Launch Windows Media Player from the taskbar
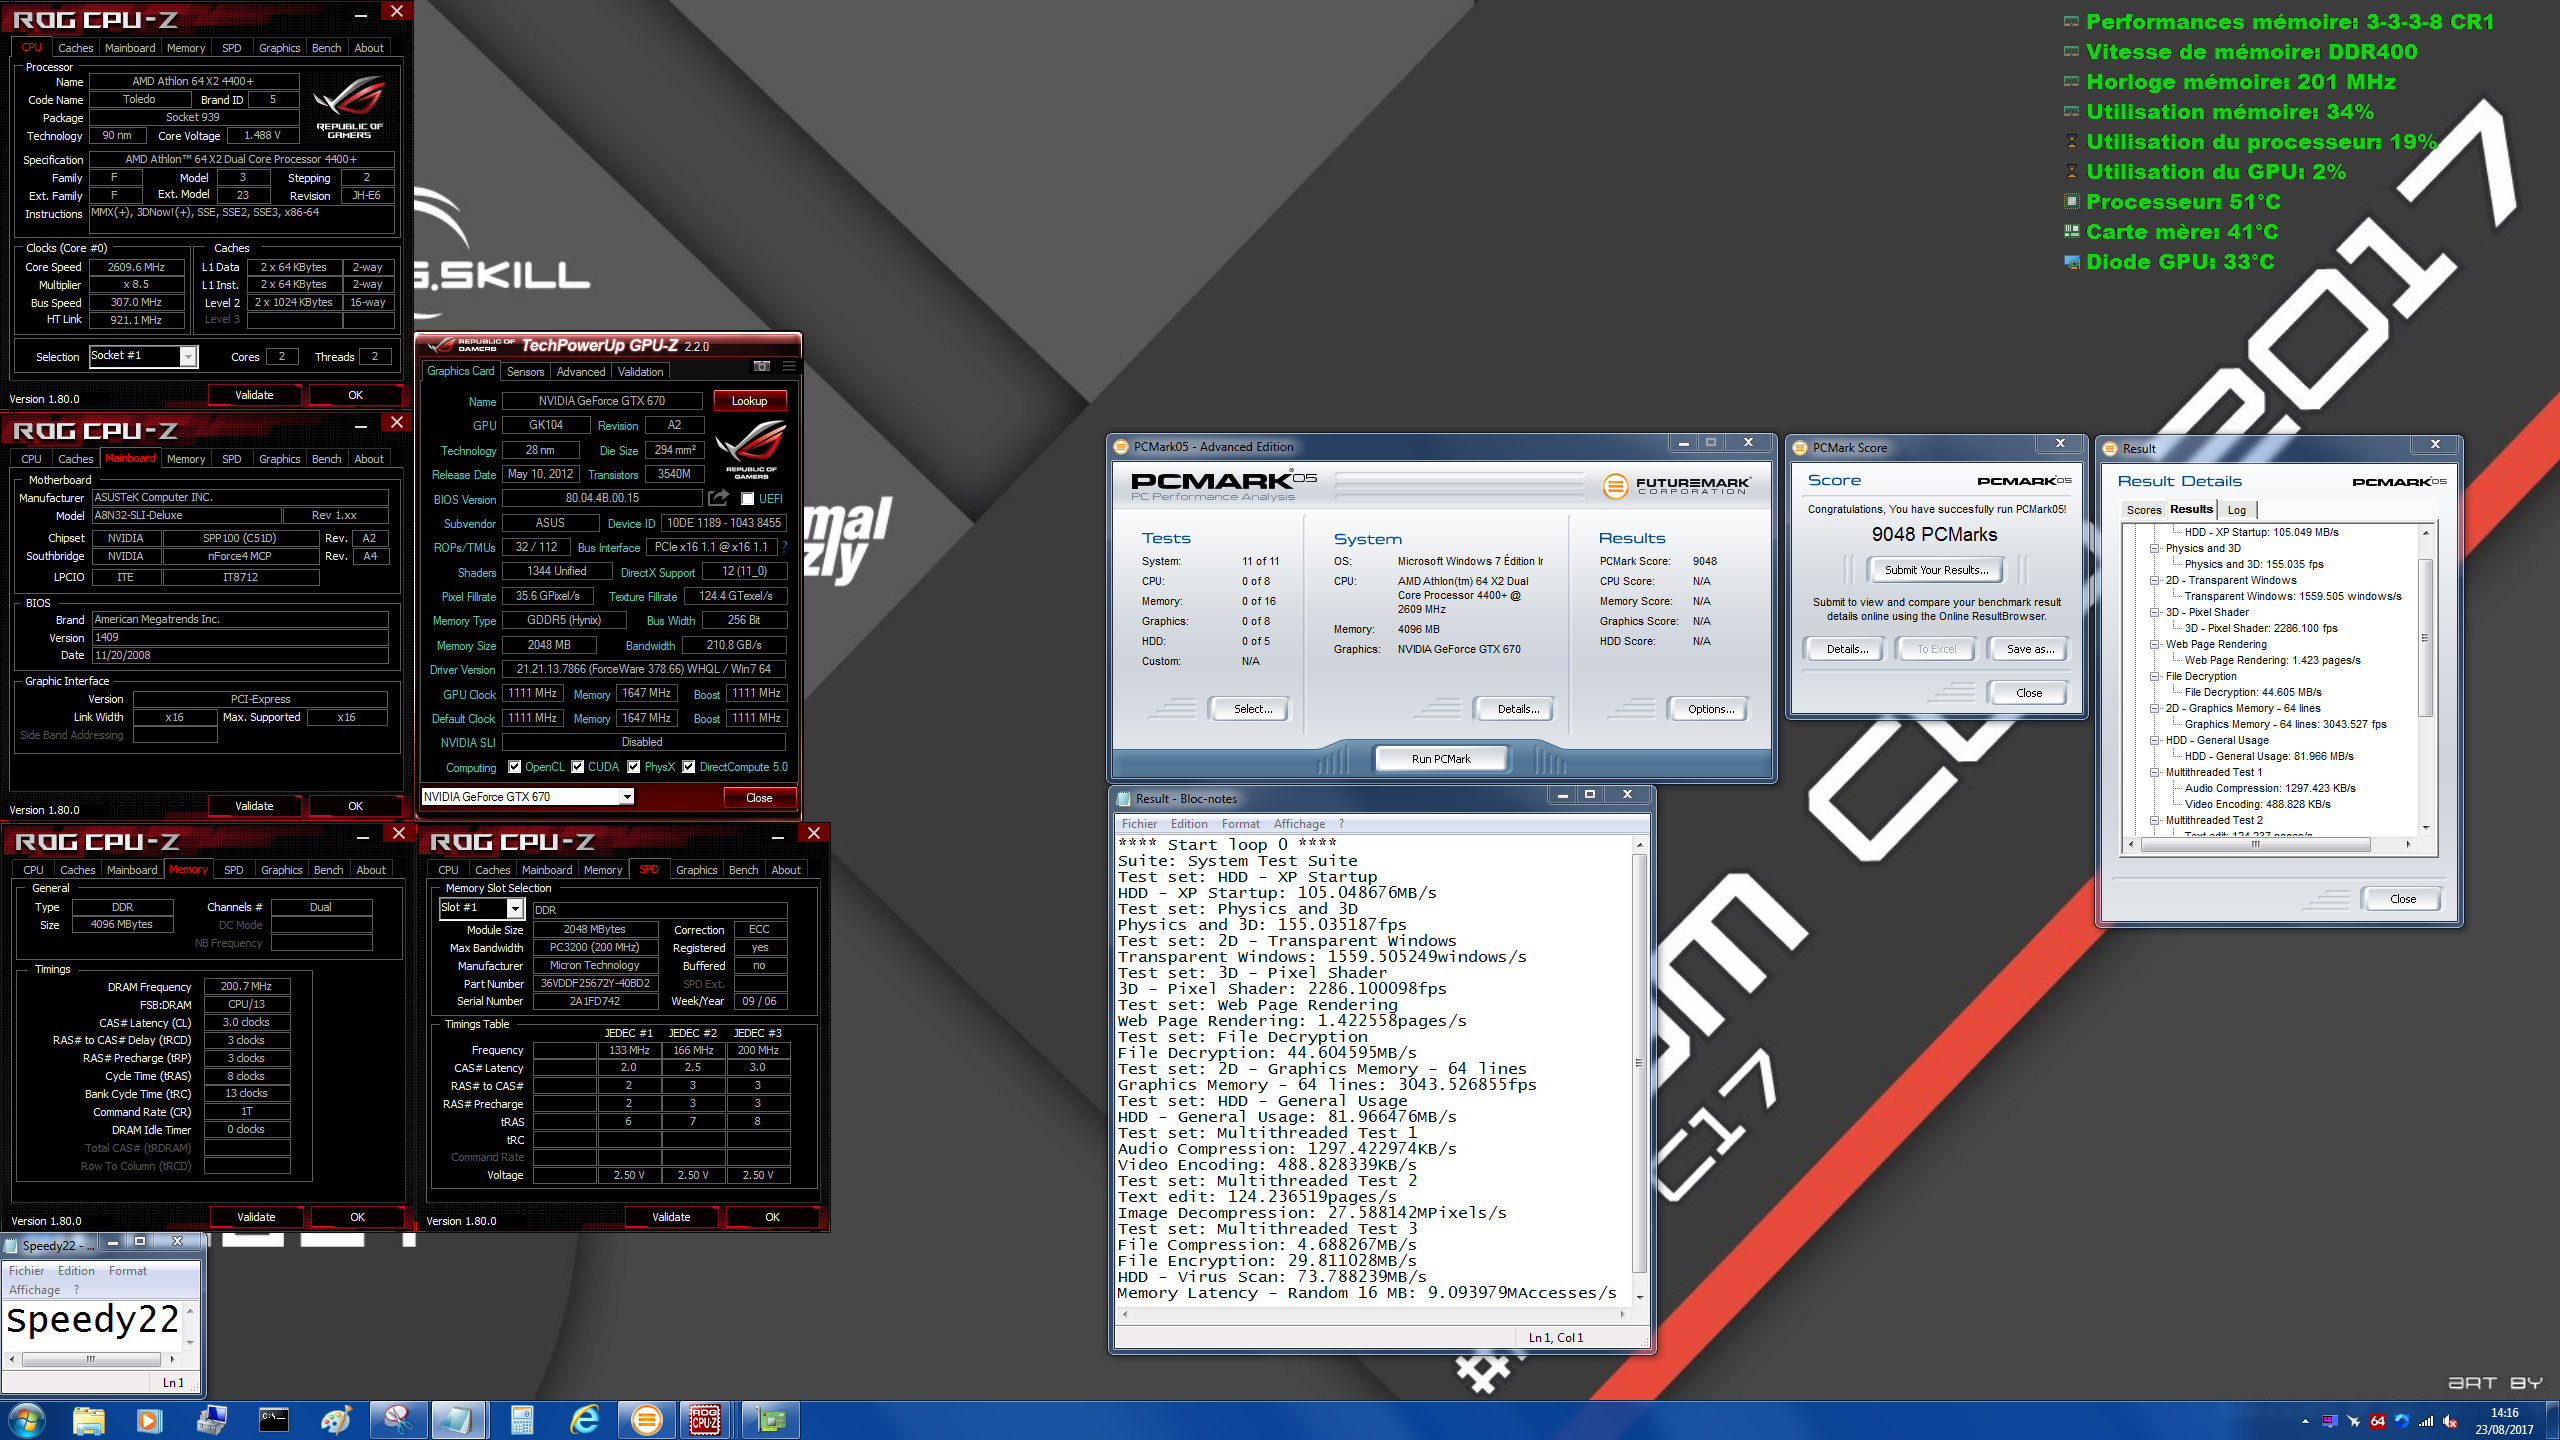 149,1419
